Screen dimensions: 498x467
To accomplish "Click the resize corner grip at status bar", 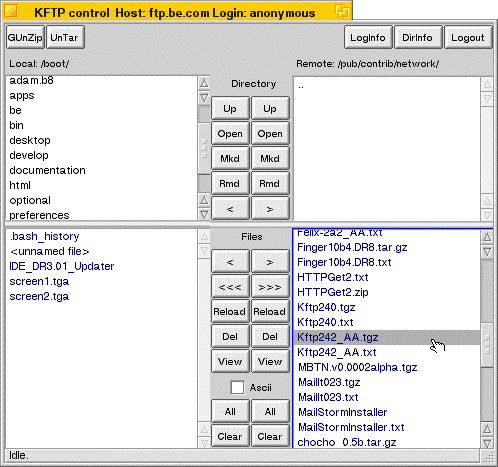I will (487, 456).
